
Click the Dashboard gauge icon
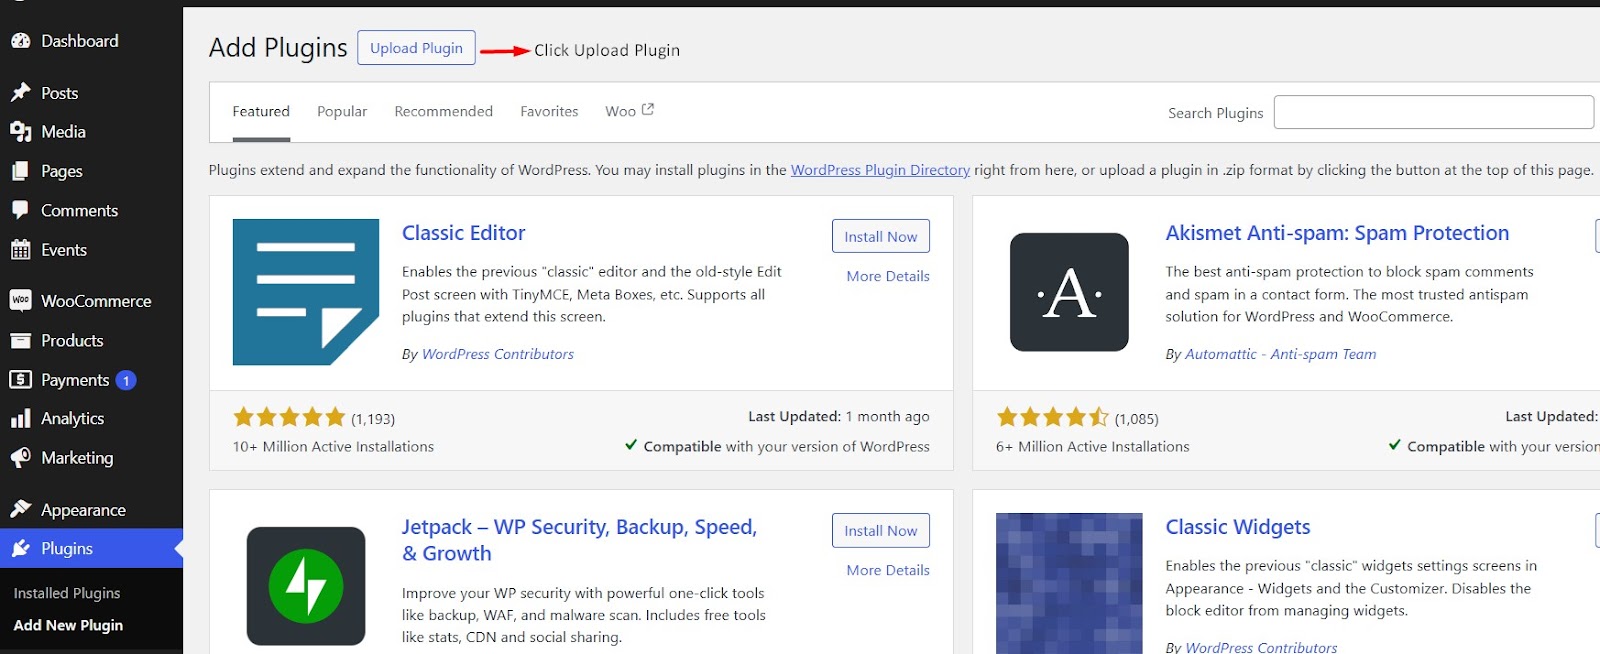click(20, 41)
